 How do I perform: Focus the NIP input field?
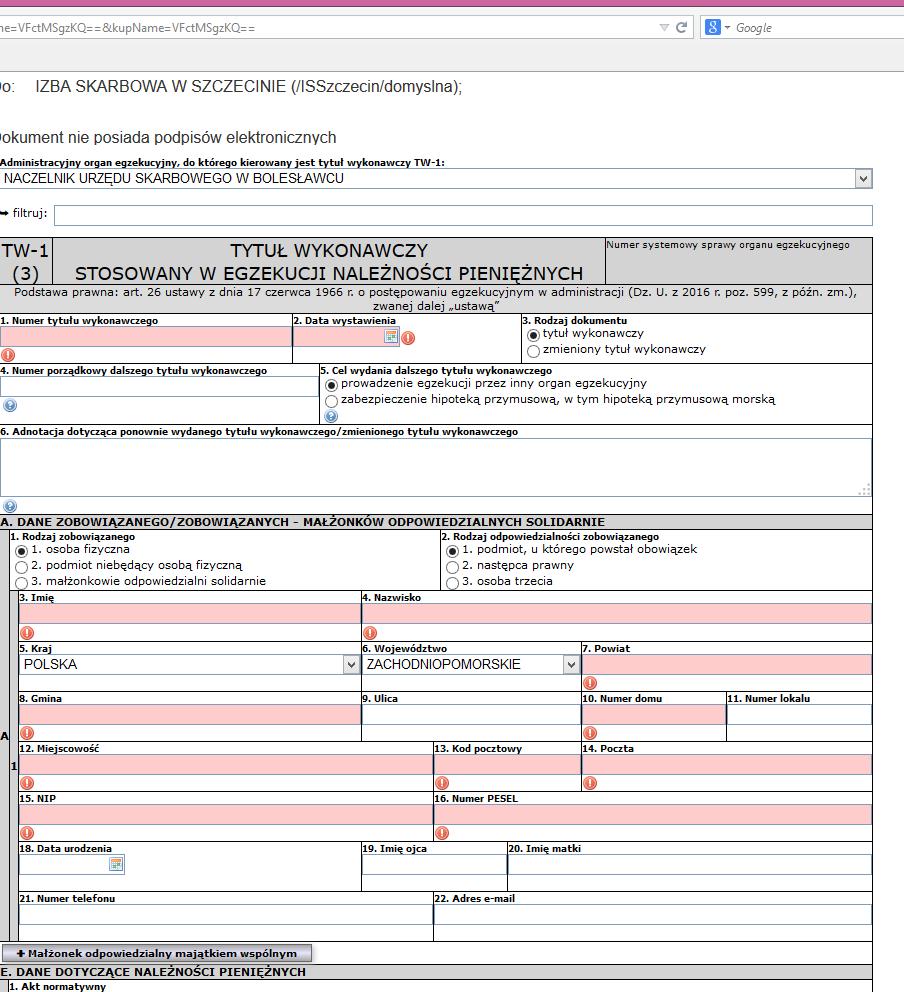click(x=226, y=814)
